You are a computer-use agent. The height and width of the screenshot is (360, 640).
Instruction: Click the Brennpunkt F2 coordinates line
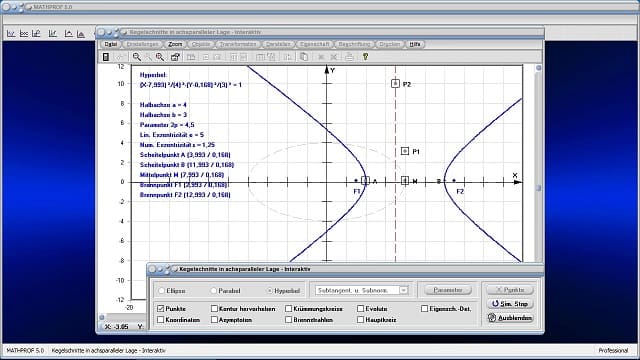185,195
